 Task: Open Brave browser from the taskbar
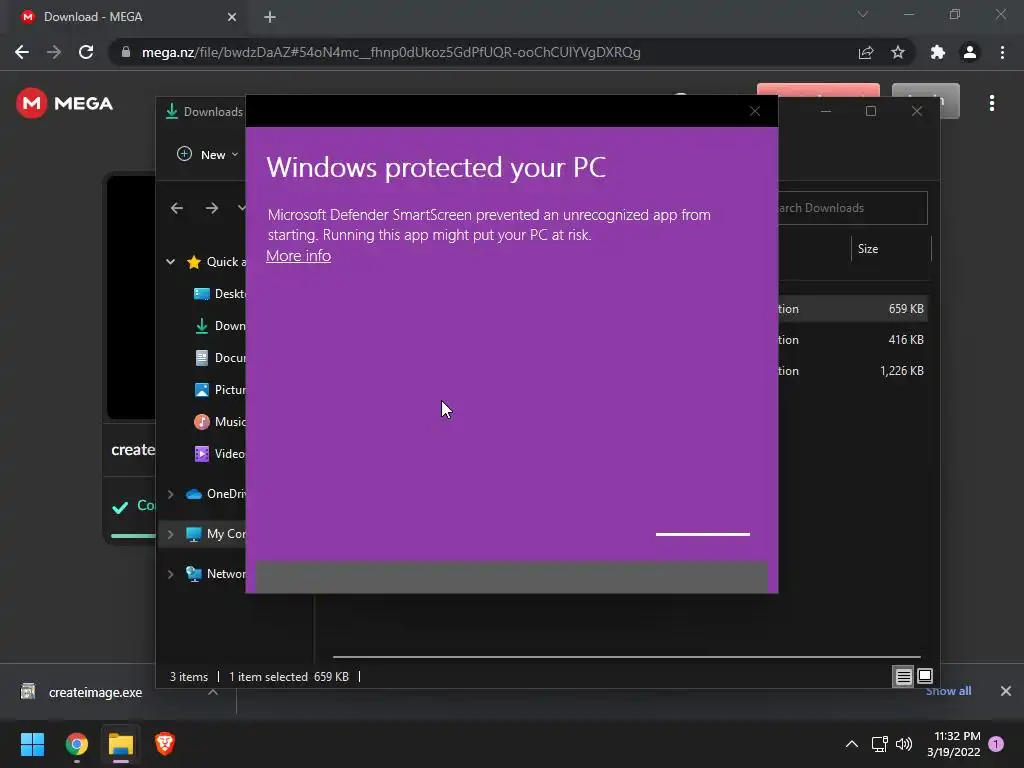(x=165, y=744)
